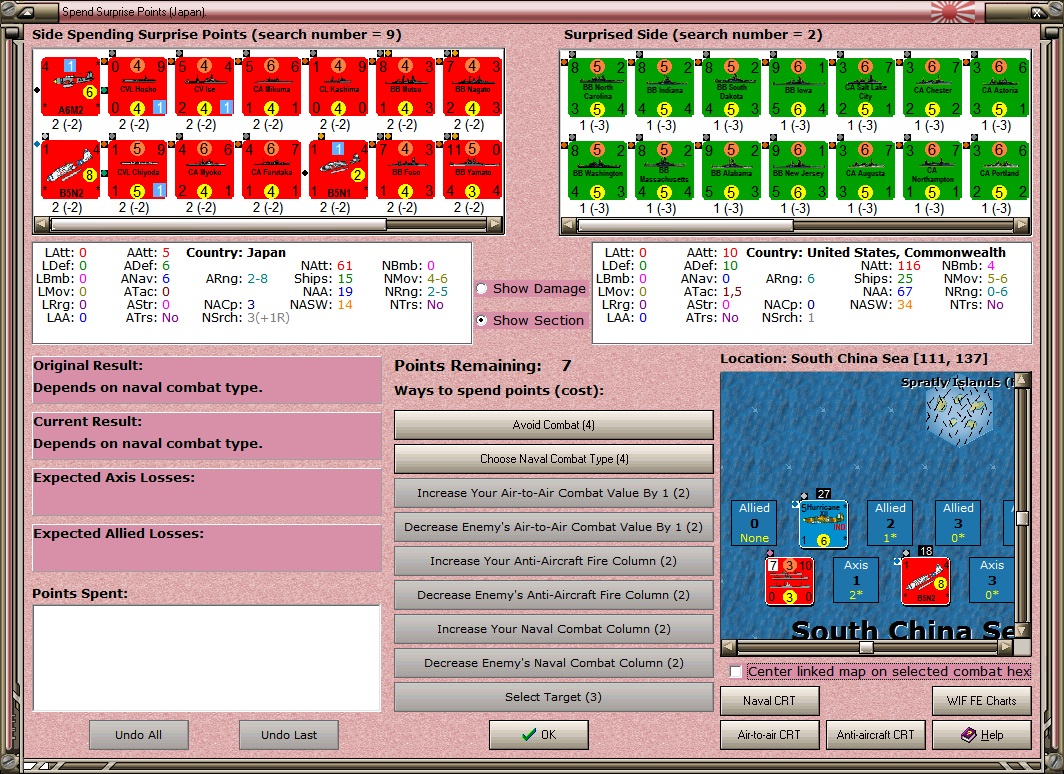The height and width of the screenshot is (774, 1064).
Task: Click the red Japanese ship stack on map
Action: pos(789,581)
